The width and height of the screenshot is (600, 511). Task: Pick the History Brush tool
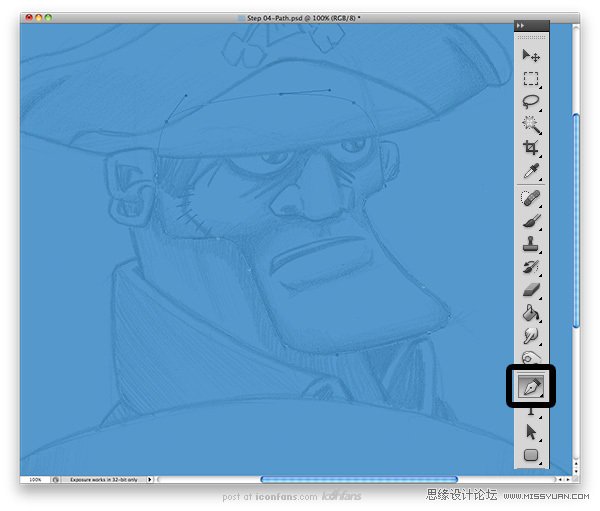pyautogui.click(x=531, y=267)
